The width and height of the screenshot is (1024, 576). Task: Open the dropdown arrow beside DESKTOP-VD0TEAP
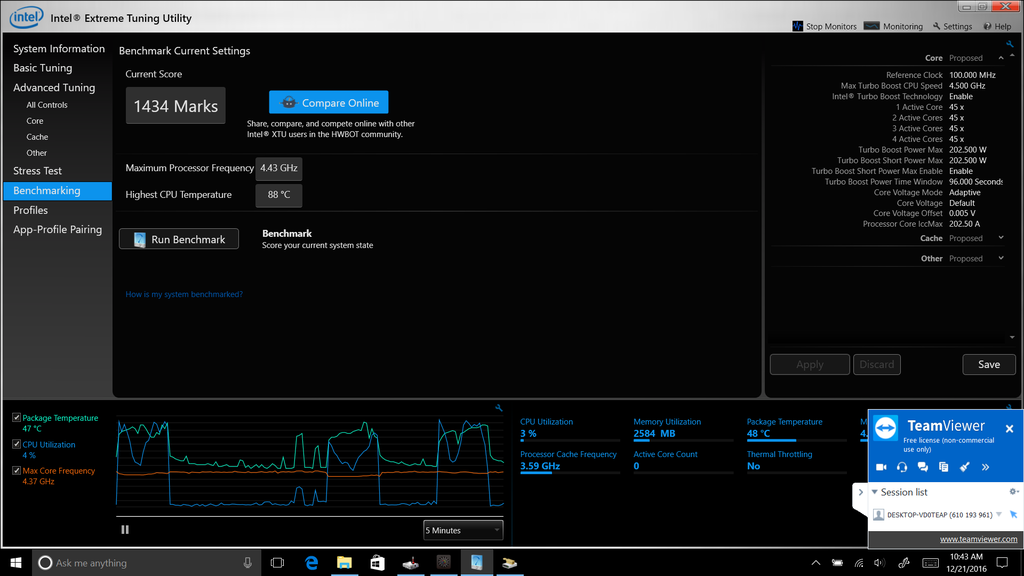999,515
